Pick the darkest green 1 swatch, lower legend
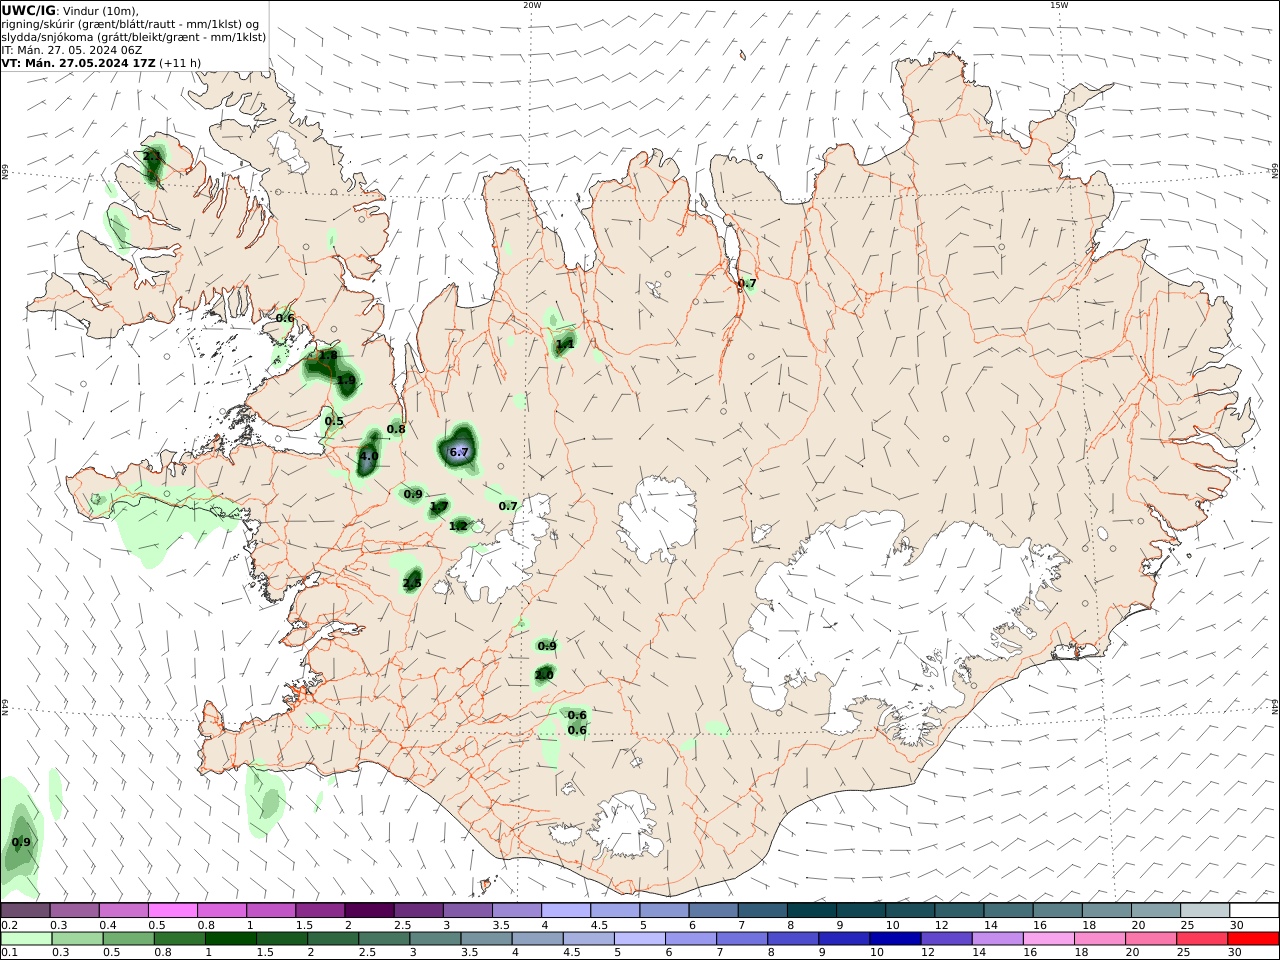Screen dimensions: 1280x960 pos(230,939)
